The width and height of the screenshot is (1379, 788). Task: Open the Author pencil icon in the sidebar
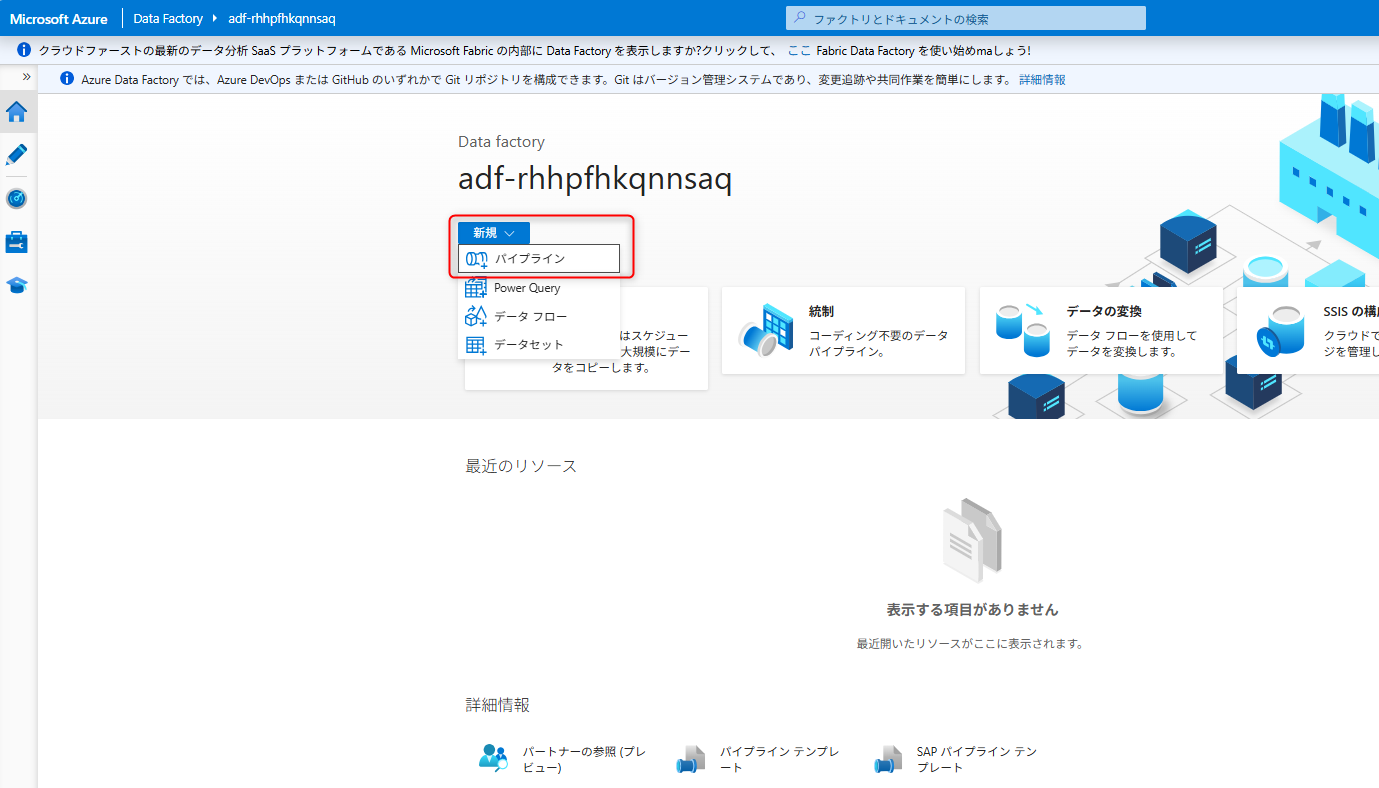[x=16, y=155]
